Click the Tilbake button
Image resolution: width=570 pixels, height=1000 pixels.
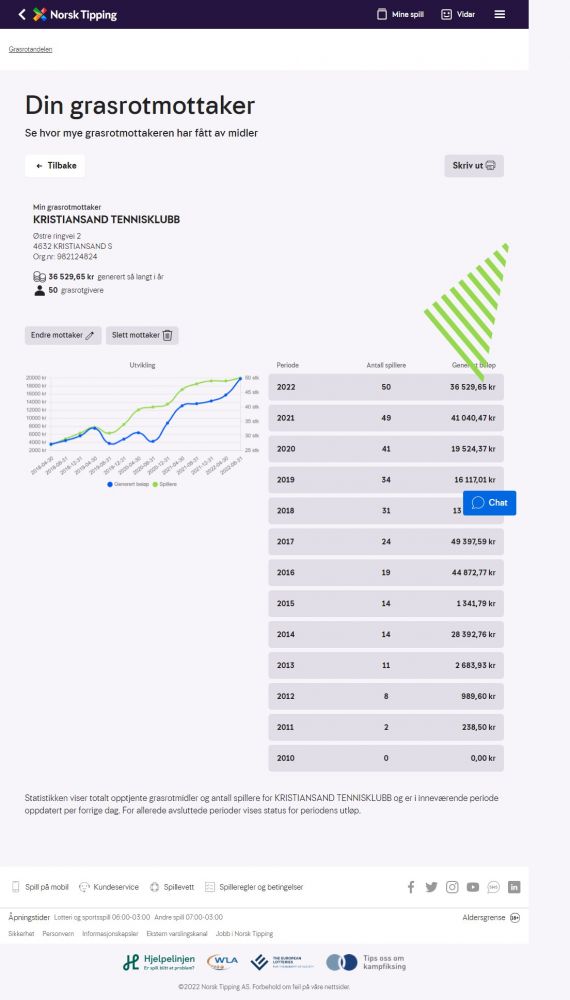(x=55, y=166)
